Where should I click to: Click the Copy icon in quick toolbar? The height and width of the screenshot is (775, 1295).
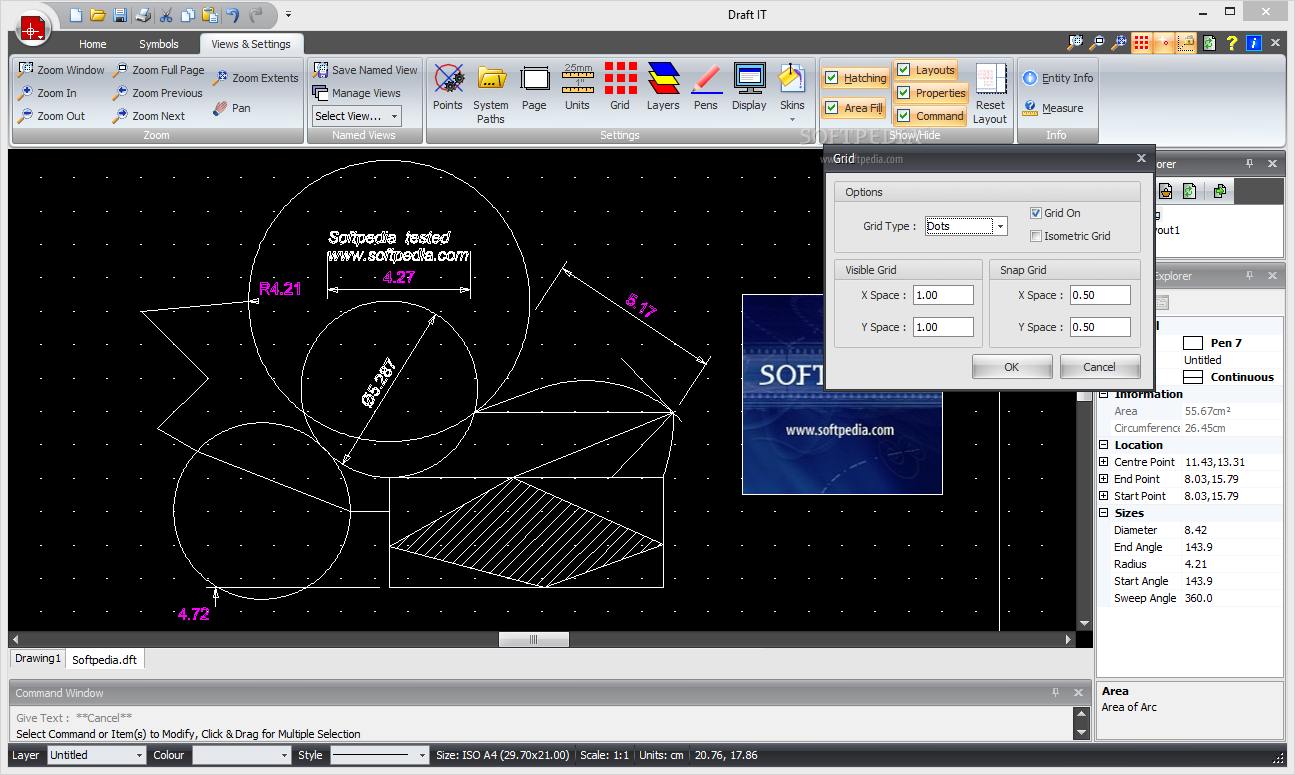[187, 15]
